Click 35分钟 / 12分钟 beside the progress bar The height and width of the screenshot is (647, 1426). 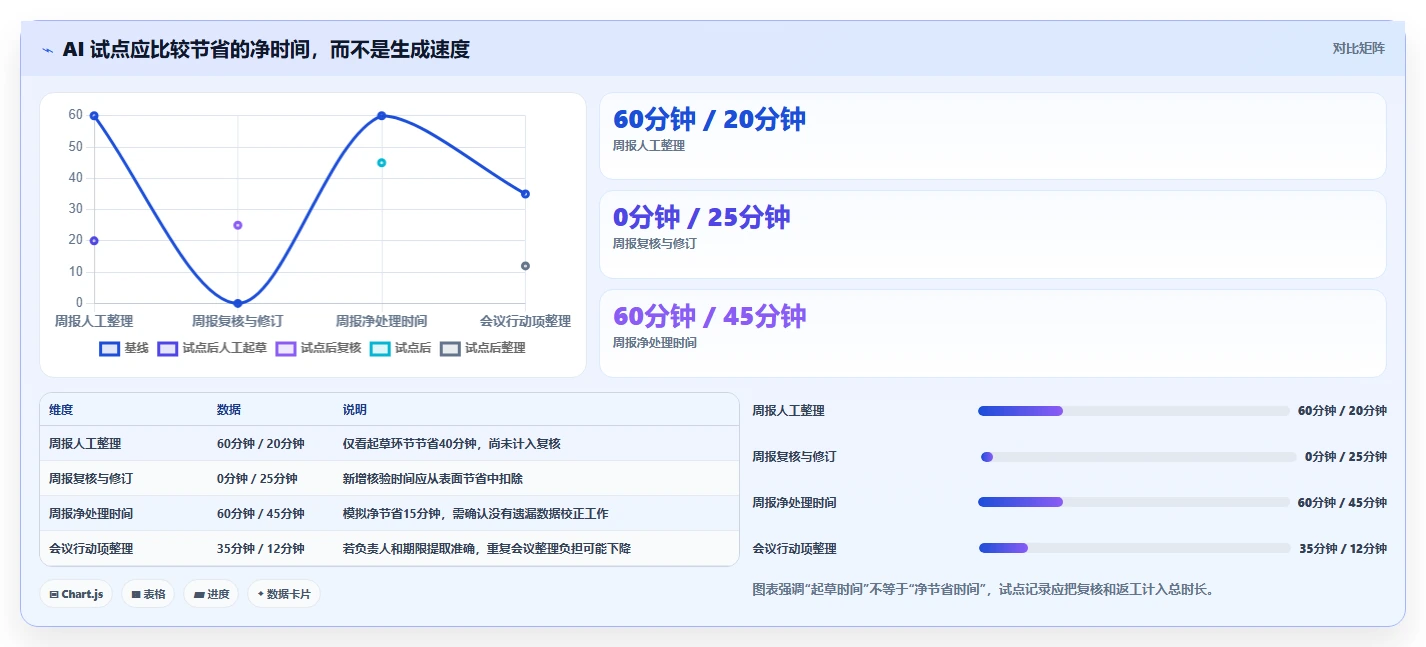point(1343,549)
